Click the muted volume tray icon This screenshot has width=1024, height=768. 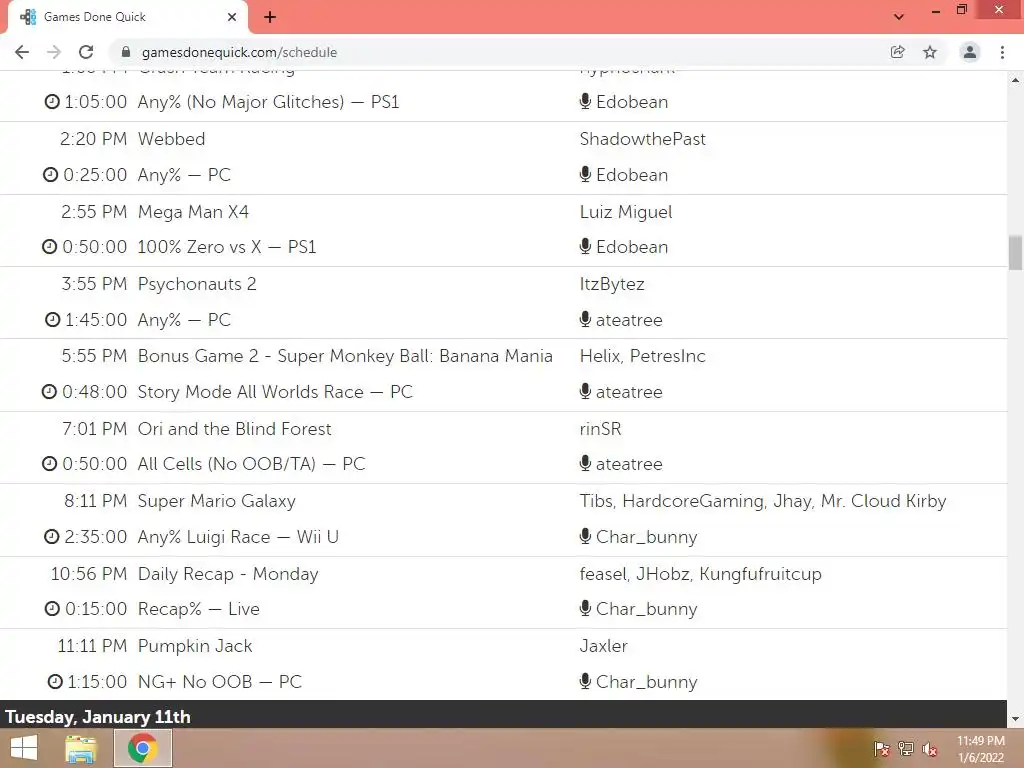tap(930, 749)
